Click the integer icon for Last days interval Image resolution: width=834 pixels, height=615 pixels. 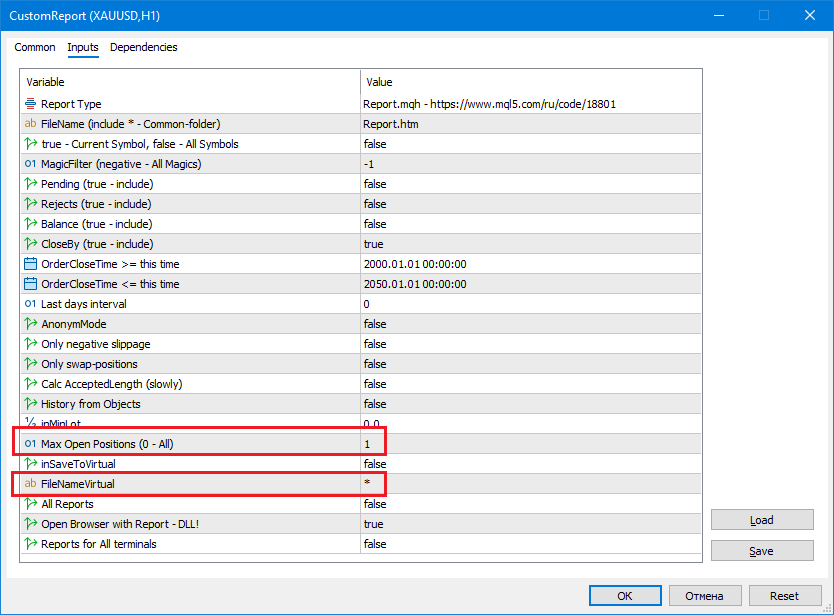30,304
